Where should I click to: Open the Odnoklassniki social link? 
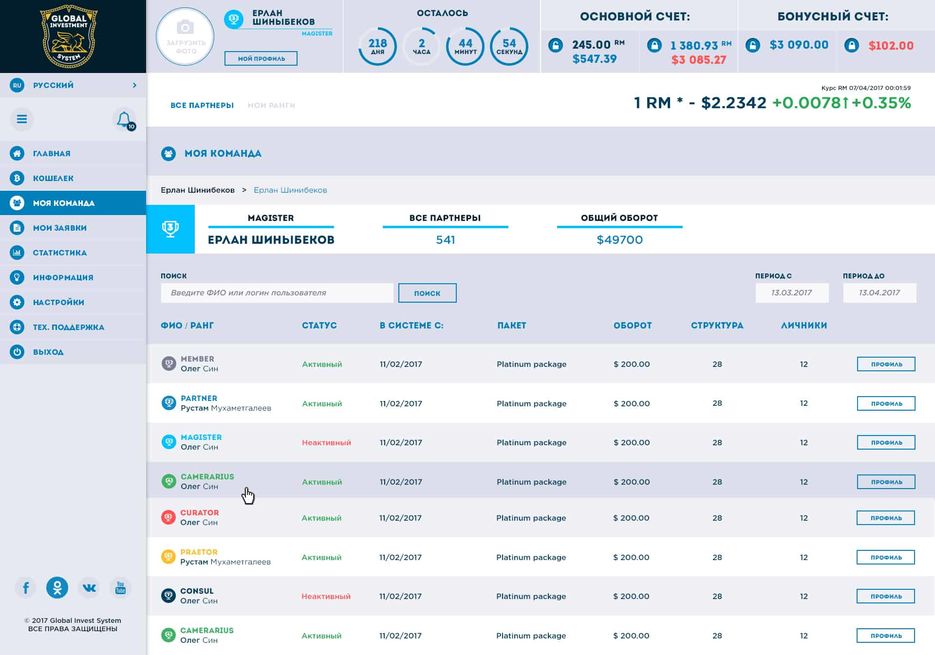(x=57, y=588)
